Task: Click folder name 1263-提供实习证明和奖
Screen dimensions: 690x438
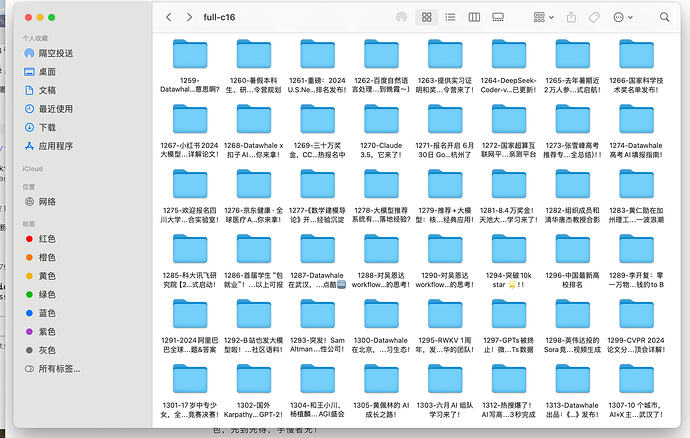Action: coord(445,85)
